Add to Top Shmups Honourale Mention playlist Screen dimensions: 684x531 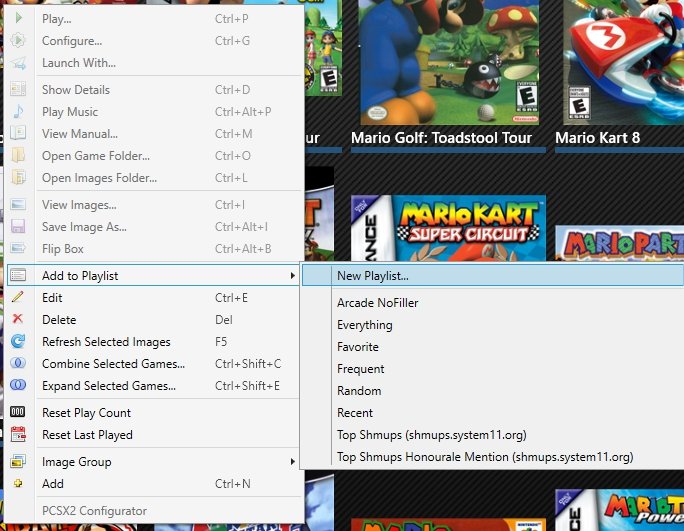(x=493, y=457)
